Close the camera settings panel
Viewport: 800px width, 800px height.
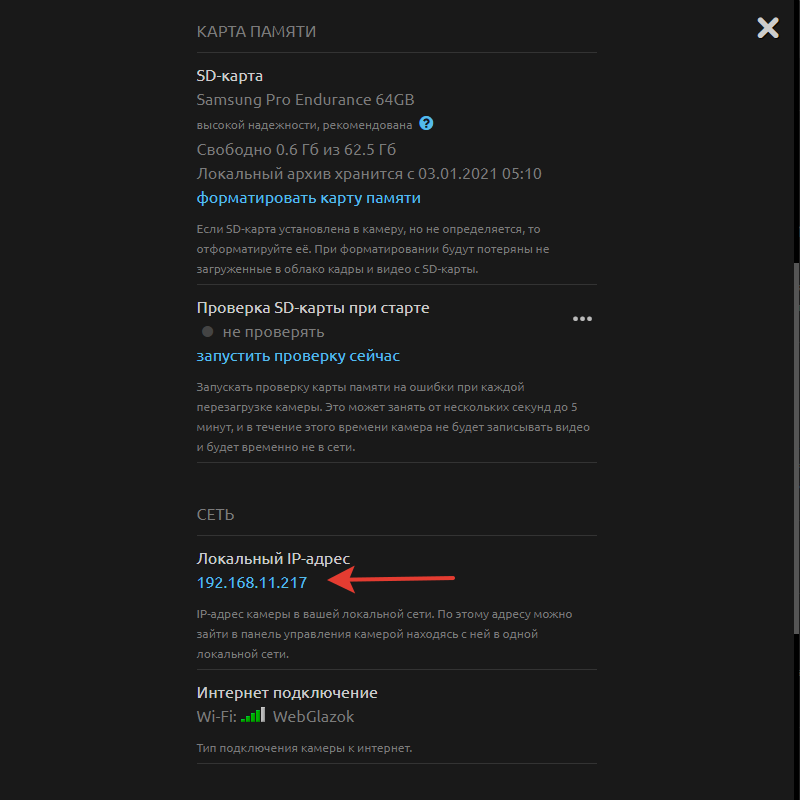[x=768, y=28]
